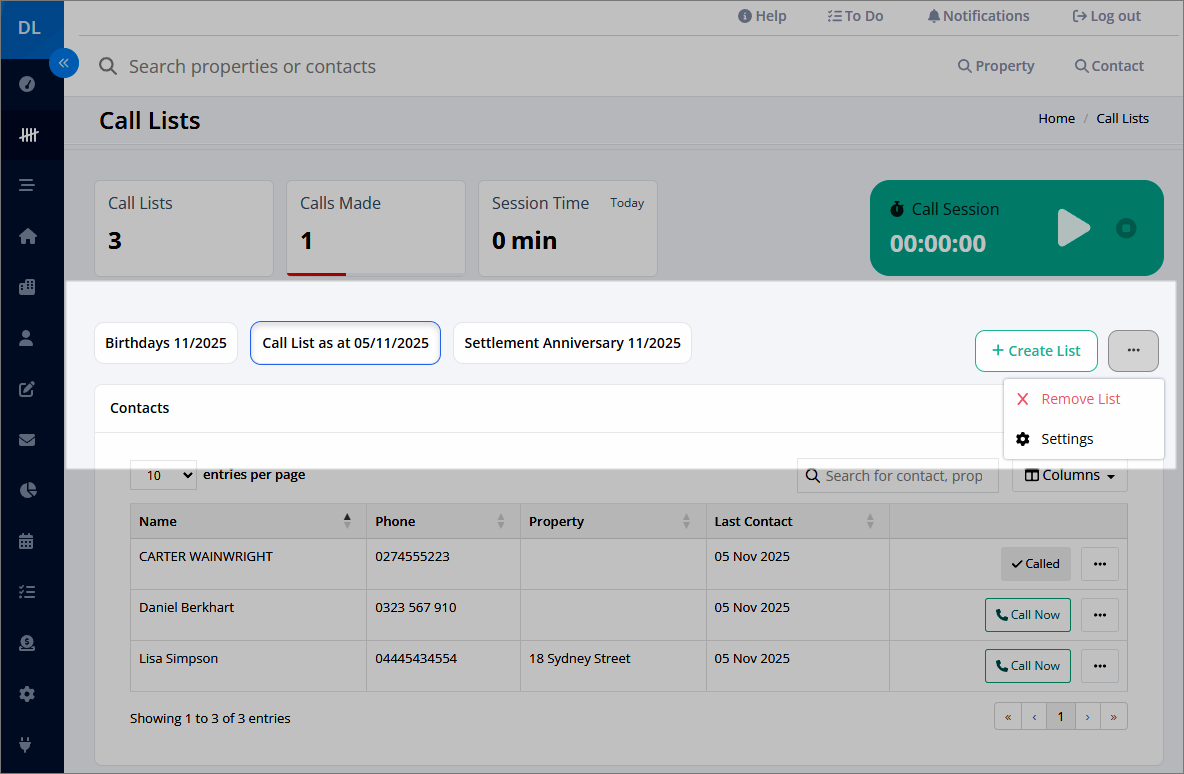Viewport: 1184px width, 774px height.
Task: Open the calendar icon in the sidebar
Action: pos(27,541)
